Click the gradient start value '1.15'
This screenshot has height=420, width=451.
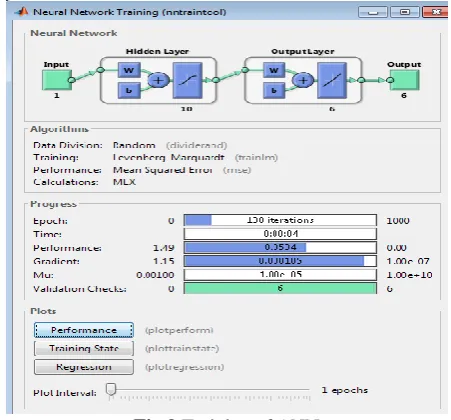[x=164, y=261]
